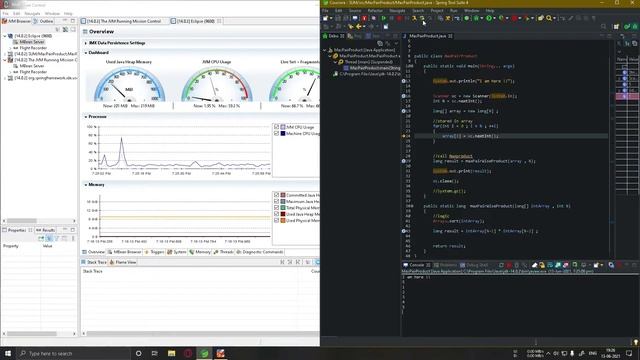
Task: Click the Machine CPU Usage color swatch
Action: (x=283, y=133)
